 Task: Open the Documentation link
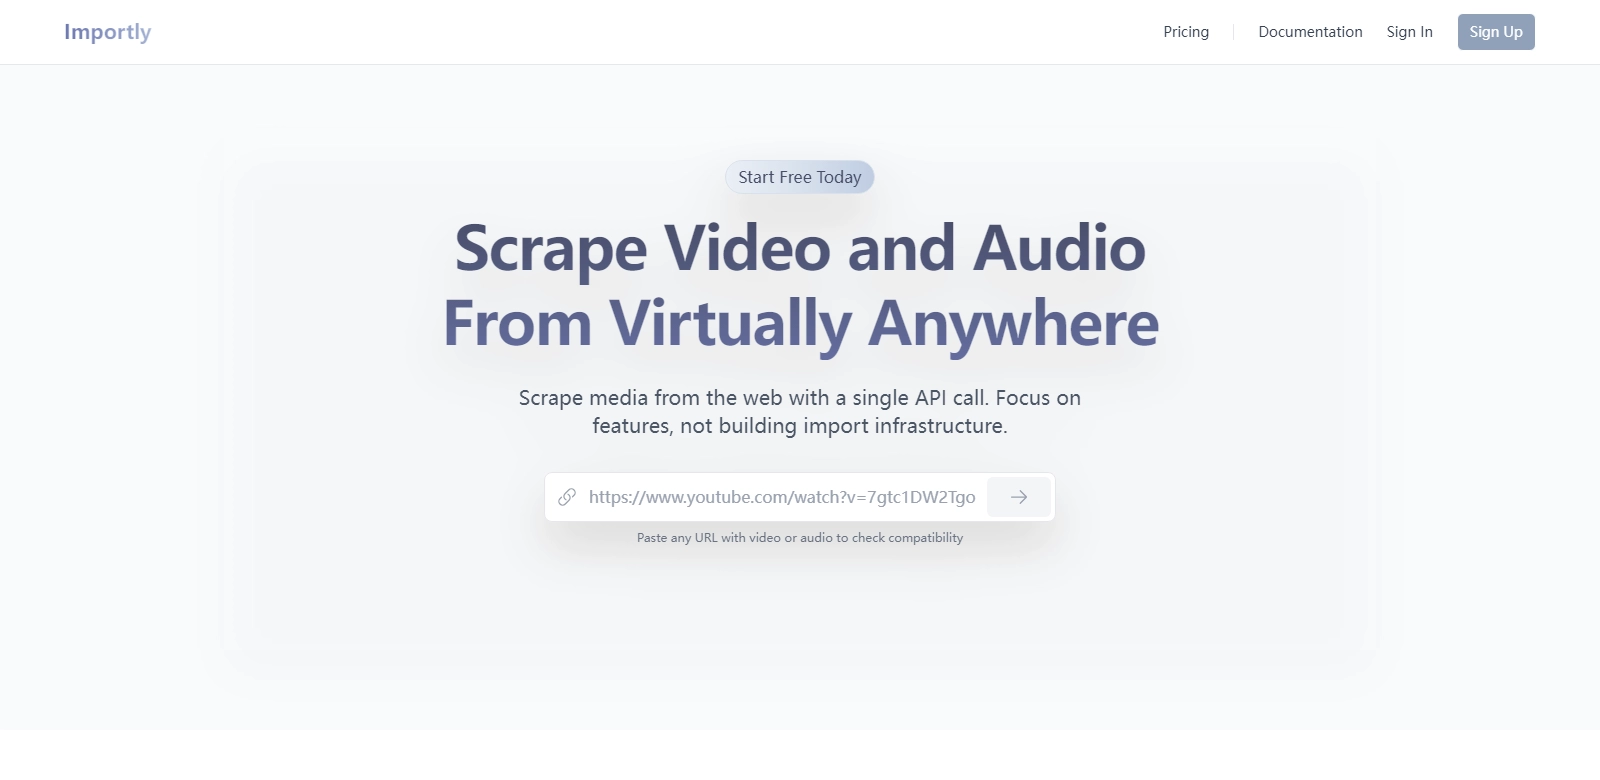1309,32
